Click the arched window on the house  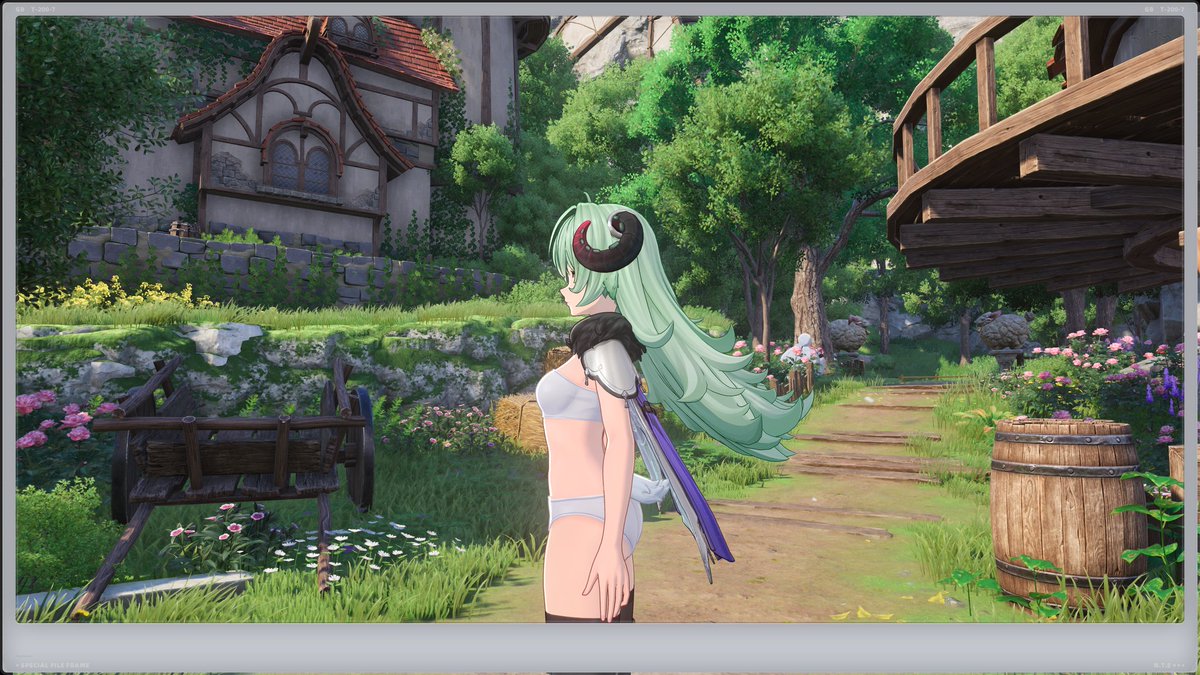(300, 158)
